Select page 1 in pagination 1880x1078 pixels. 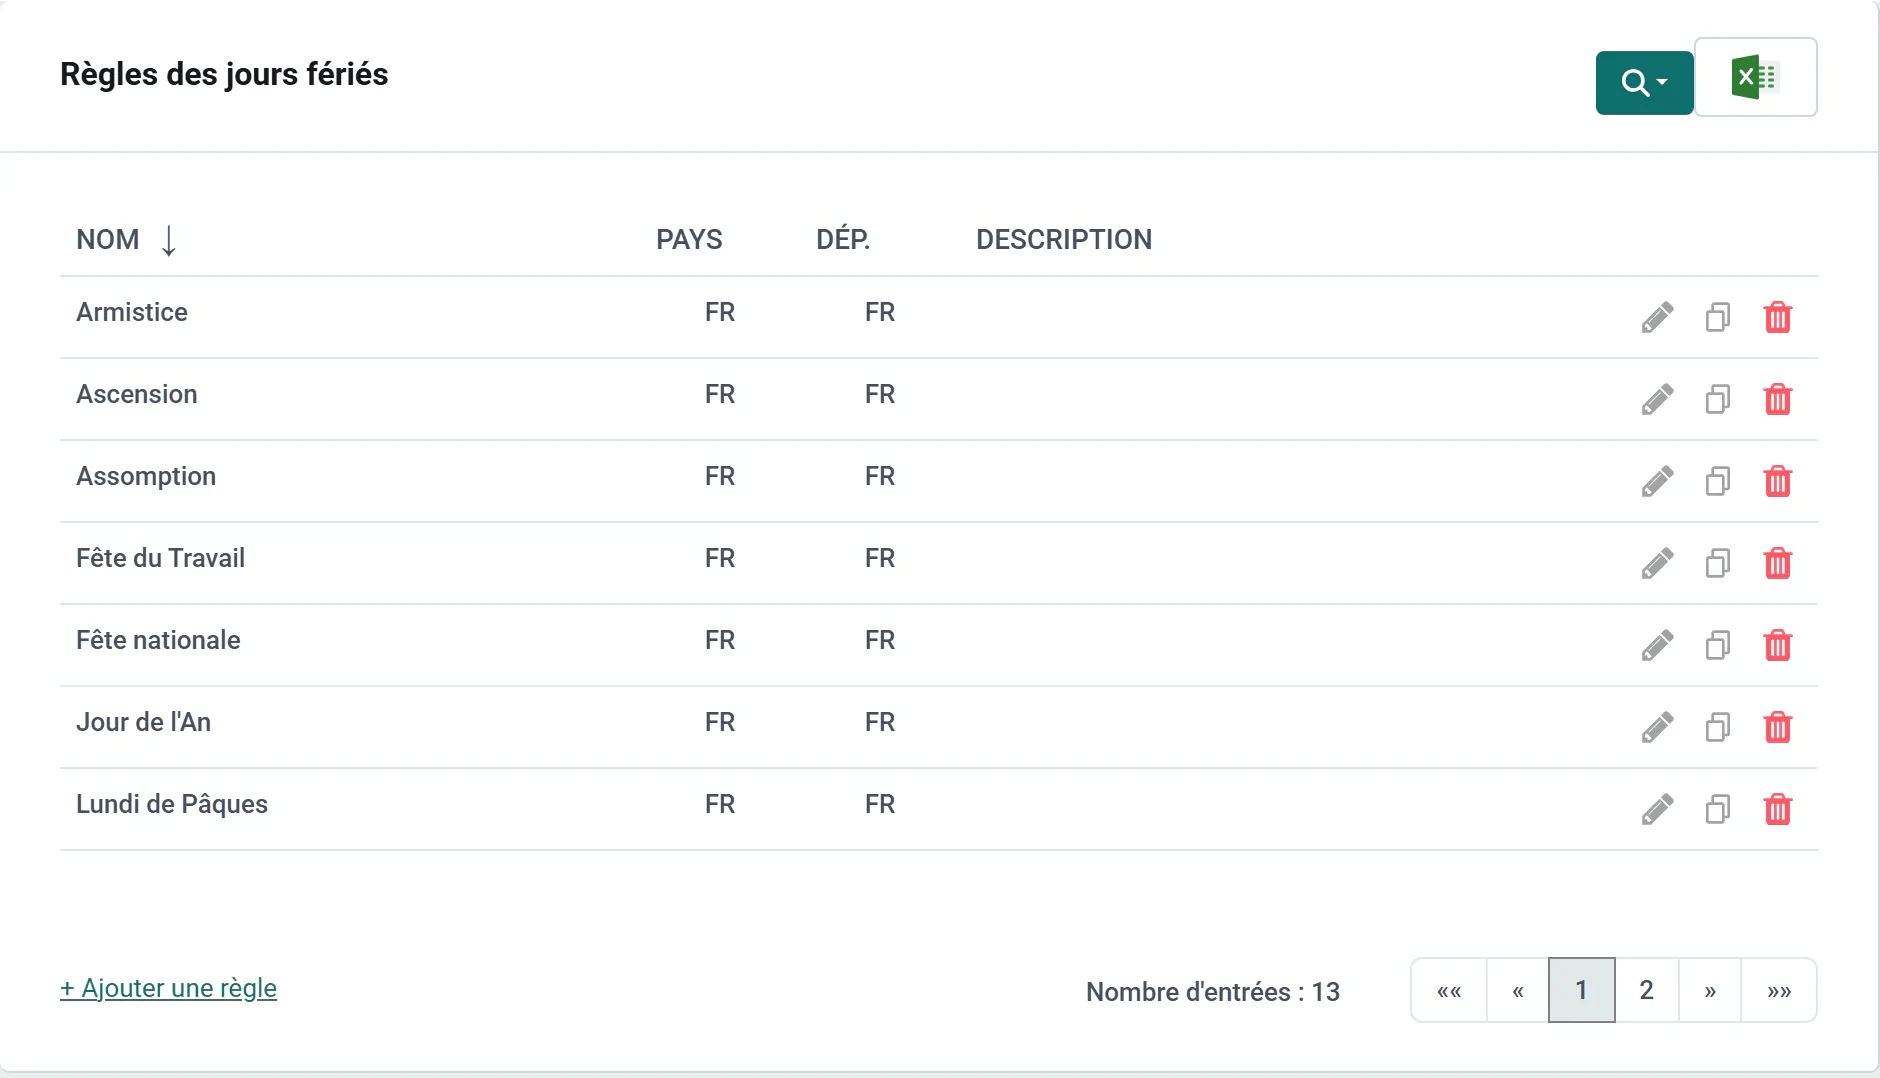click(x=1581, y=990)
